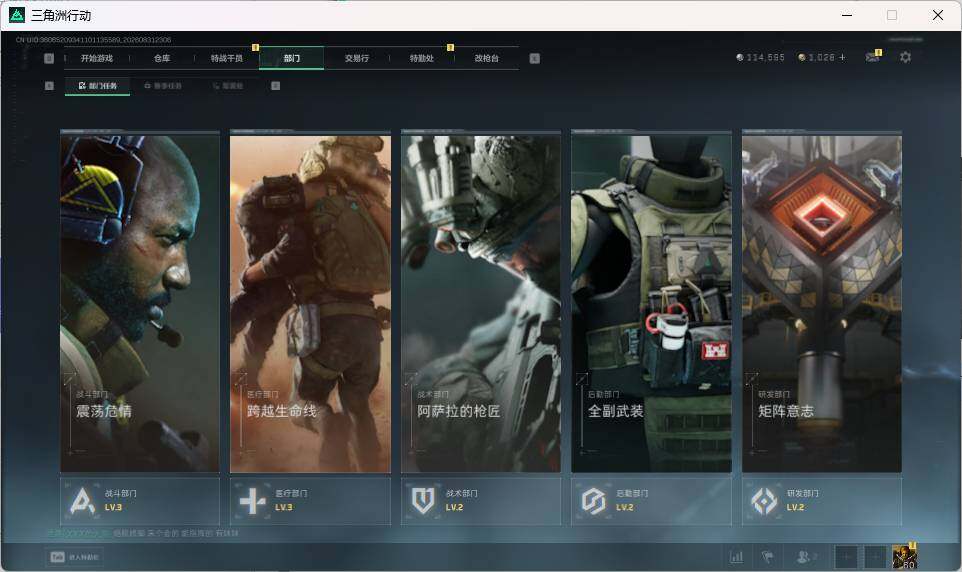The width and height of the screenshot is (962, 572).
Task: Click the flag icon in bottom bar
Action: (768, 557)
